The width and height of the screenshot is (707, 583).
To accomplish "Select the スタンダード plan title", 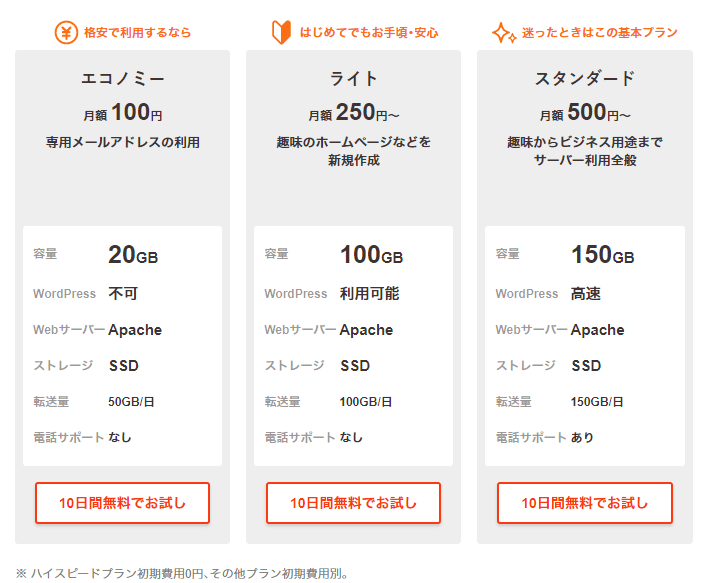I will [585, 79].
